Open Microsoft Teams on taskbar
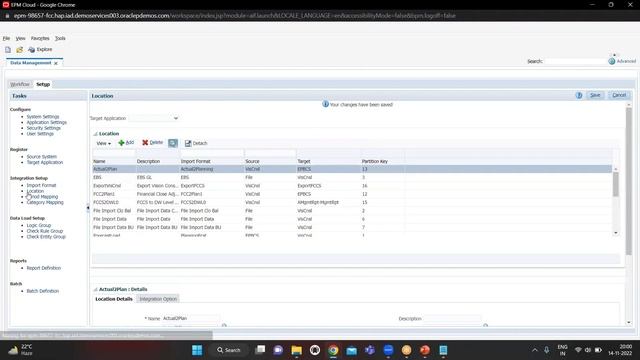 [370, 350]
